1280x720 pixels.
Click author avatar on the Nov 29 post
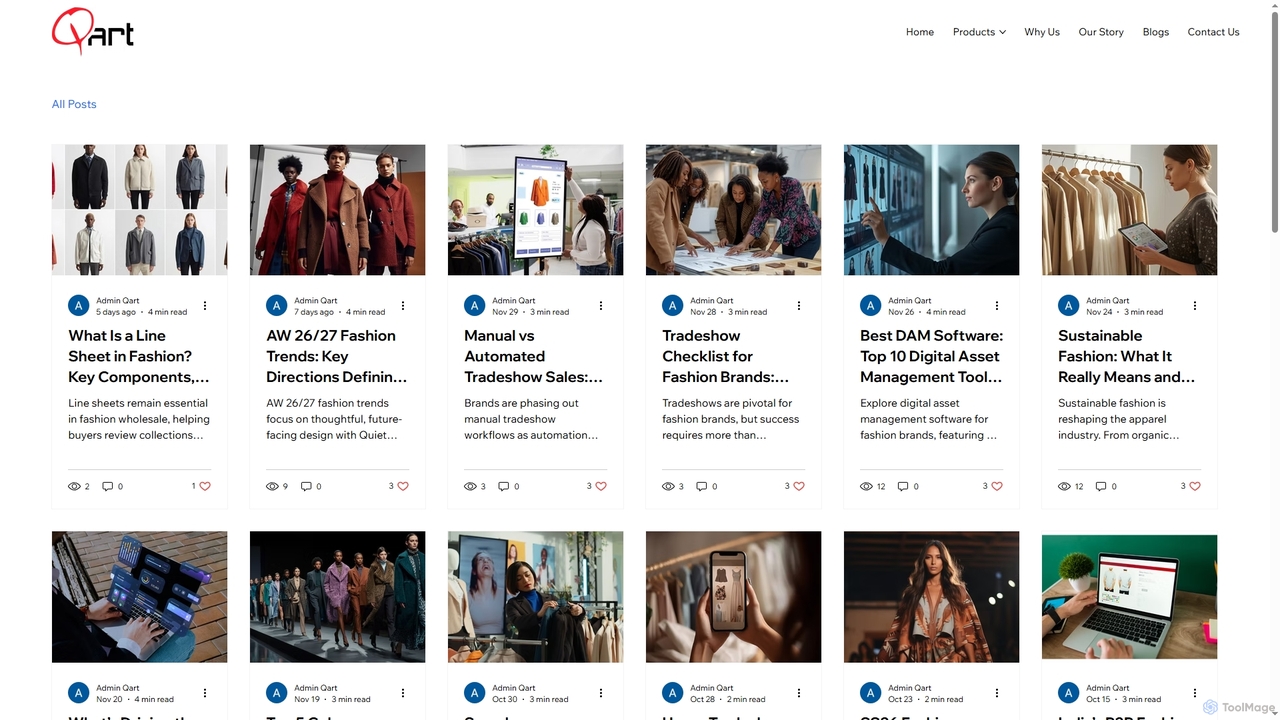475,306
